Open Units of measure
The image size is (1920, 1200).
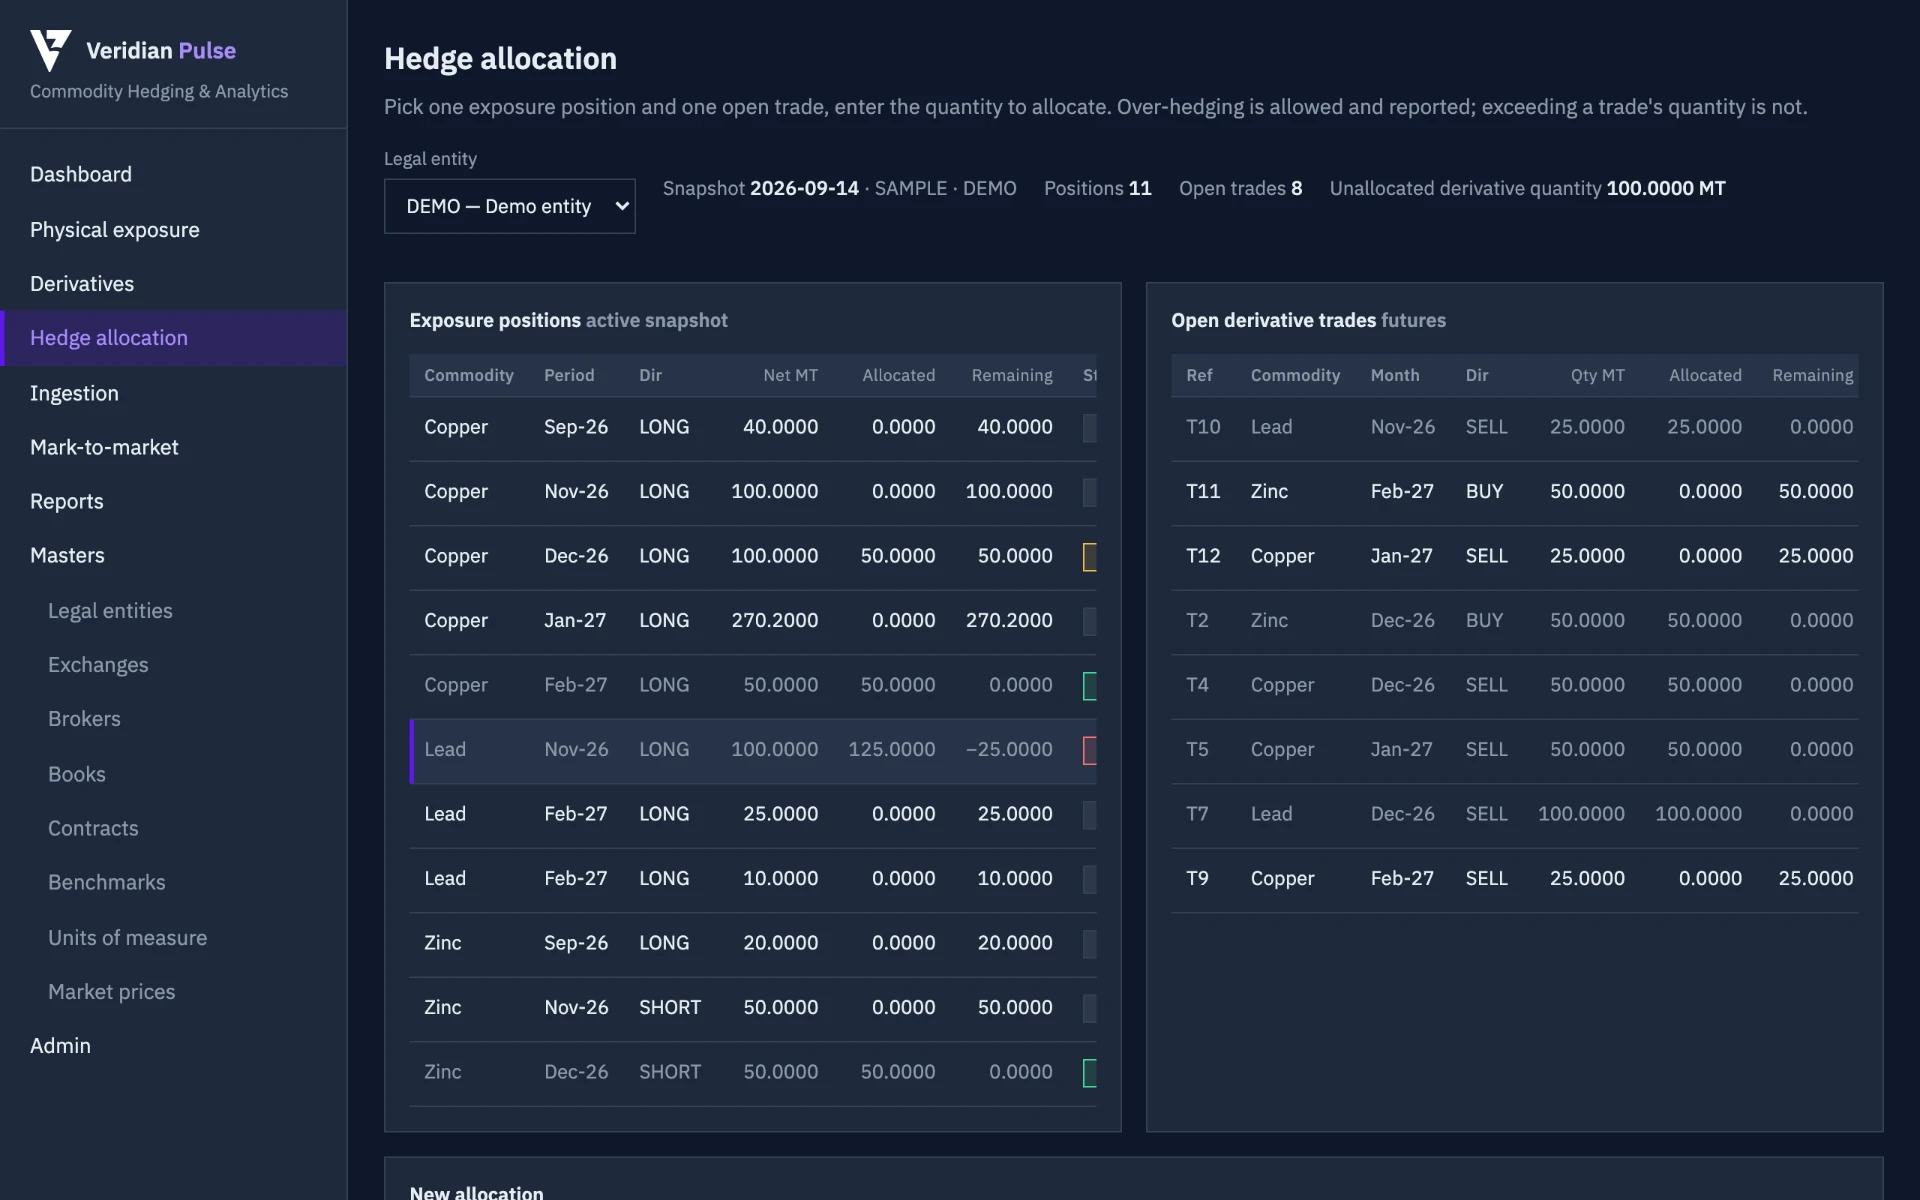coord(173,938)
